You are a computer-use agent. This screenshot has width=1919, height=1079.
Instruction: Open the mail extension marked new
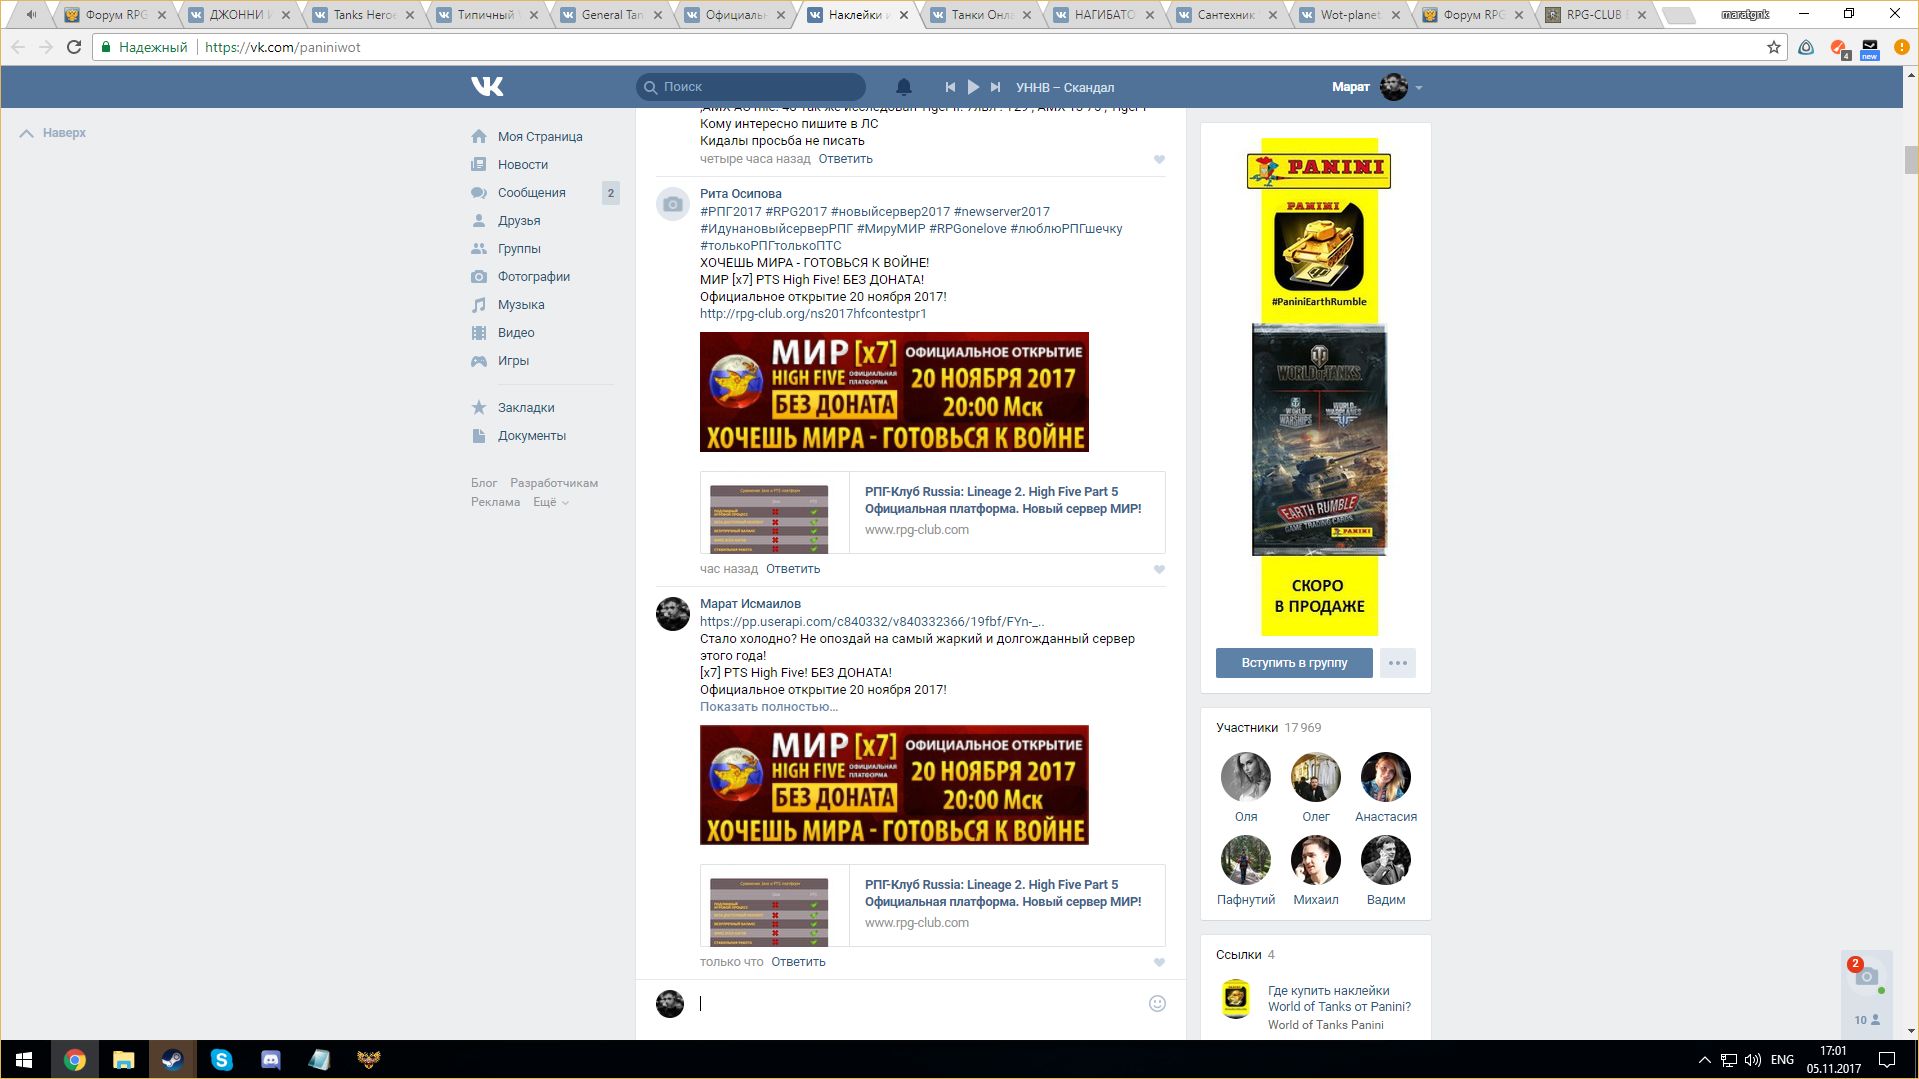pos(1869,48)
